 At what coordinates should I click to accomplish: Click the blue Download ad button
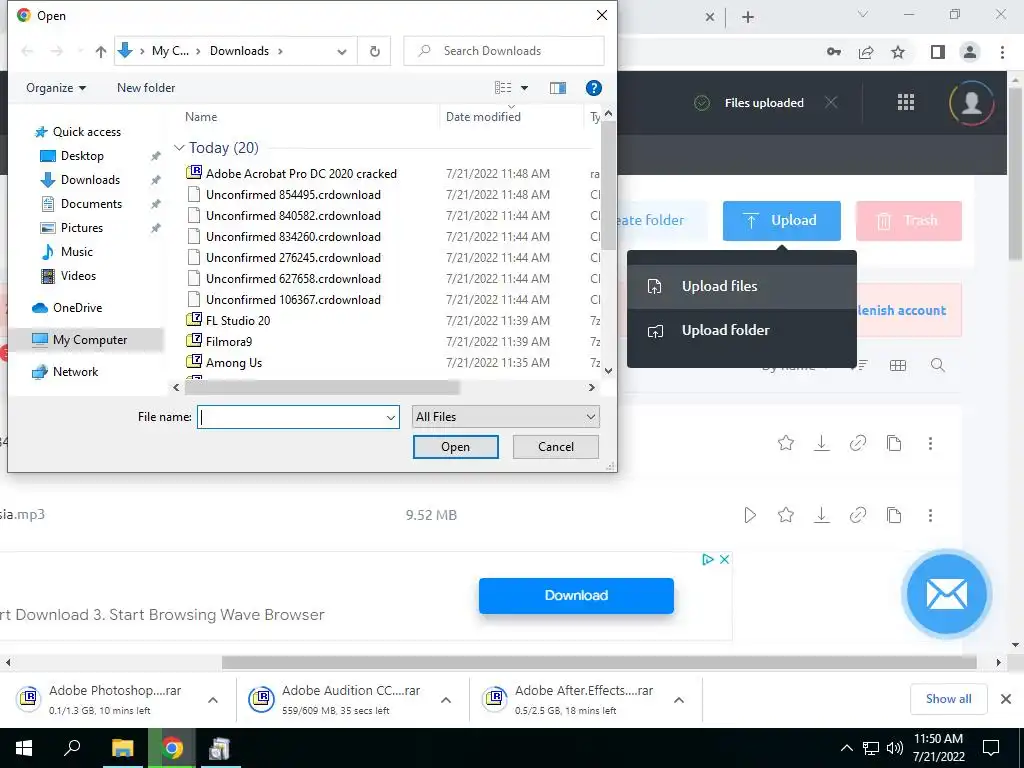click(576, 596)
